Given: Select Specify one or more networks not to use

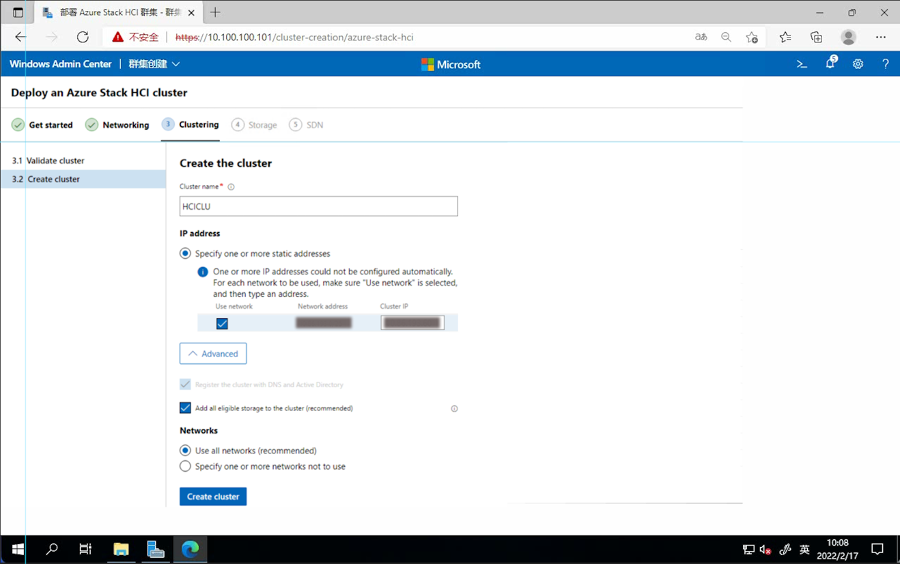Looking at the screenshot, I should [185, 467].
